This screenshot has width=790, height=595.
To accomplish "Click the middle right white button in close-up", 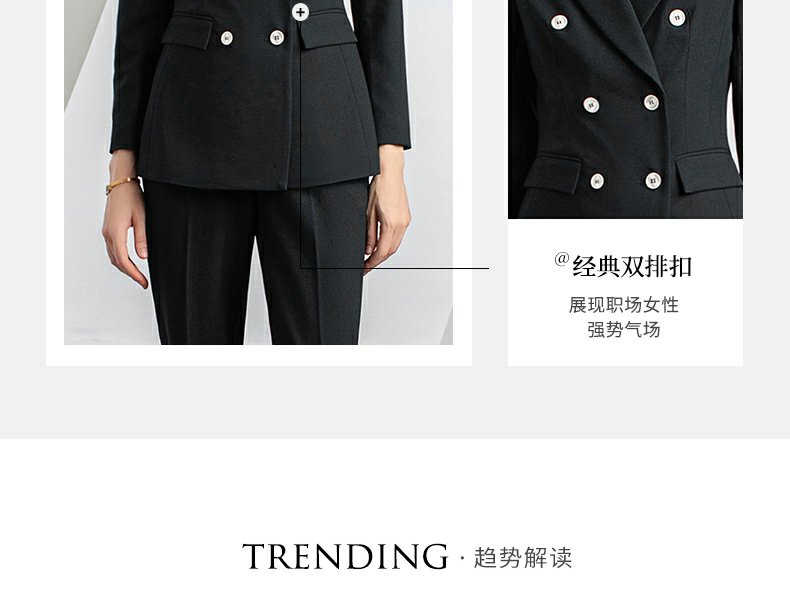I will pos(651,102).
